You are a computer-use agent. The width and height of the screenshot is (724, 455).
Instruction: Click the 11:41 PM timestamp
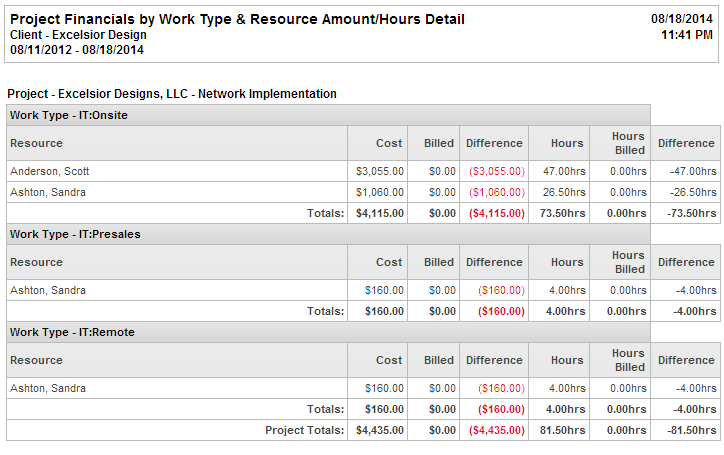pyautogui.click(x=688, y=35)
